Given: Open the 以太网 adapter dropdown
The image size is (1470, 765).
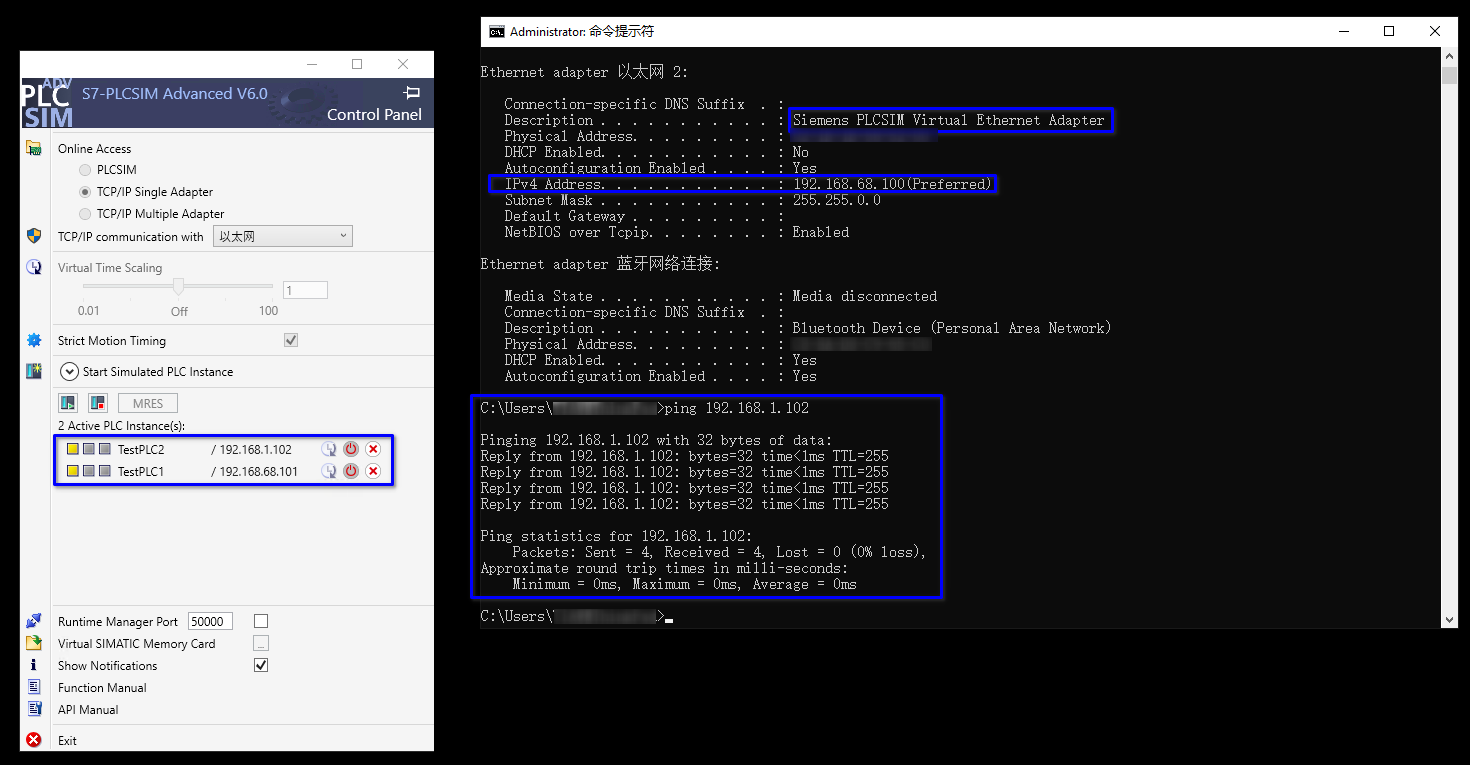Looking at the screenshot, I should click(x=282, y=235).
